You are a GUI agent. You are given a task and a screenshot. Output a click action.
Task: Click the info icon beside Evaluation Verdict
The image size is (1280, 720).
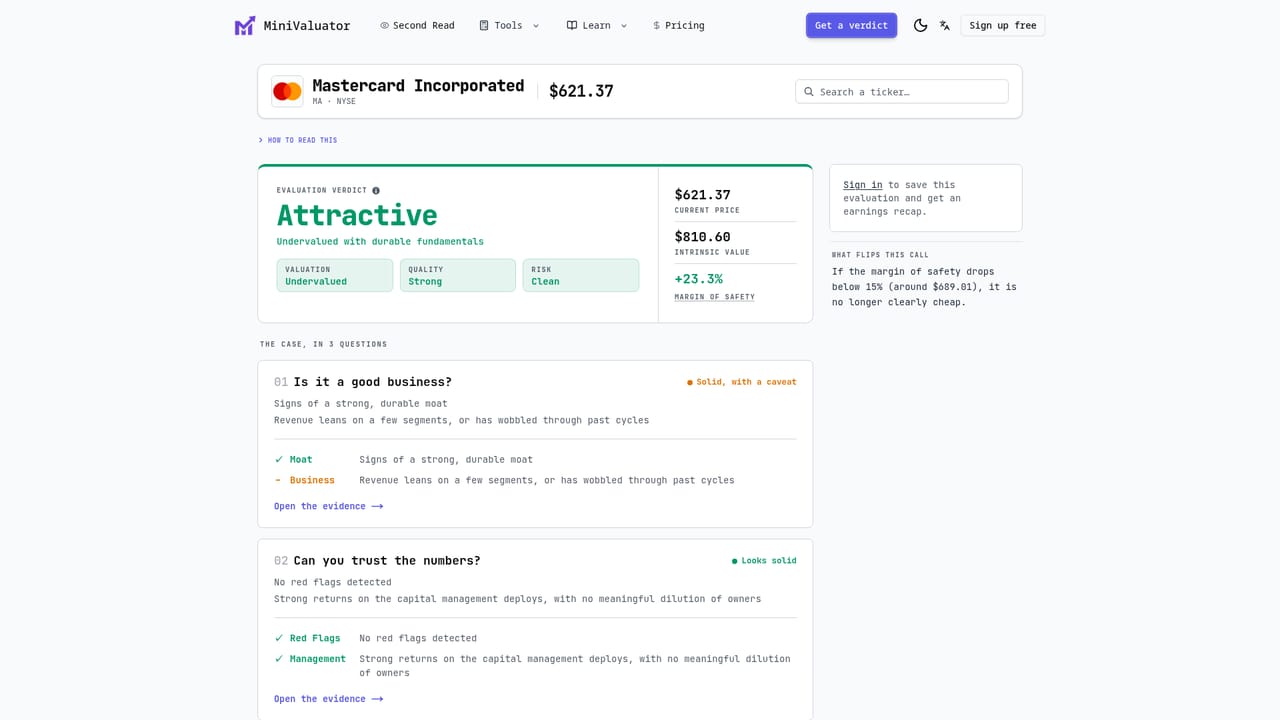click(376, 190)
